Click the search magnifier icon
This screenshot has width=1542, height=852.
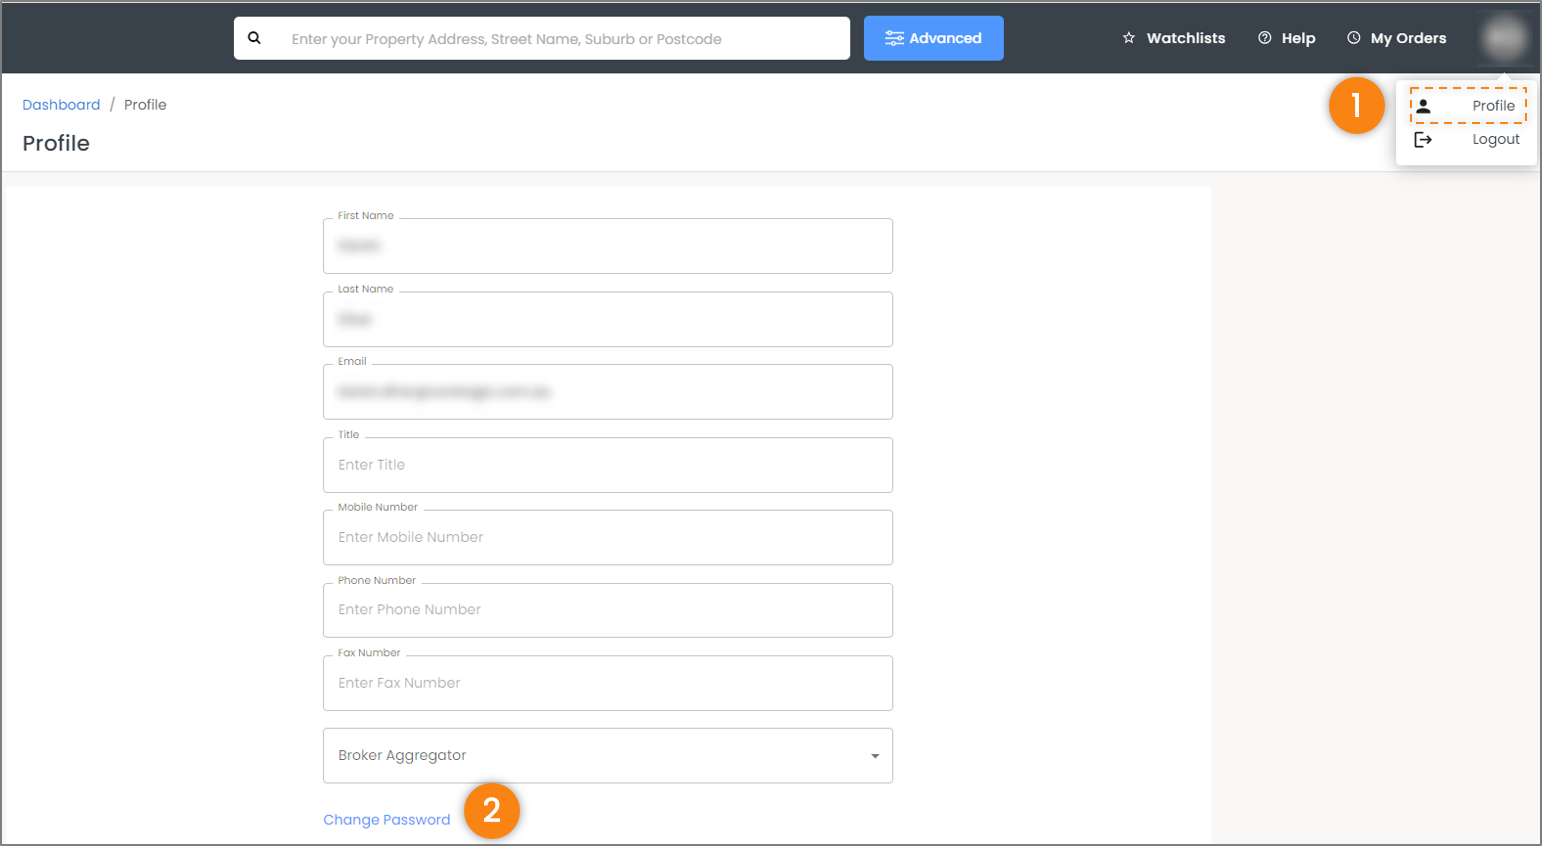tap(254, 38)
